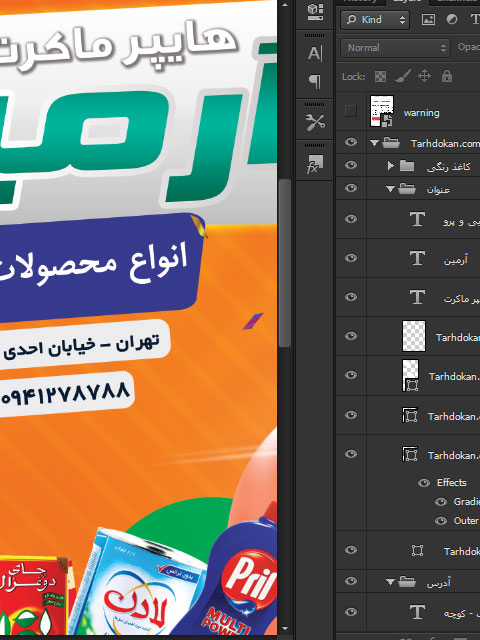Viewport: 480px width, 640px height.
Task: Open the Styles fx panel icon
Action: 315,164
